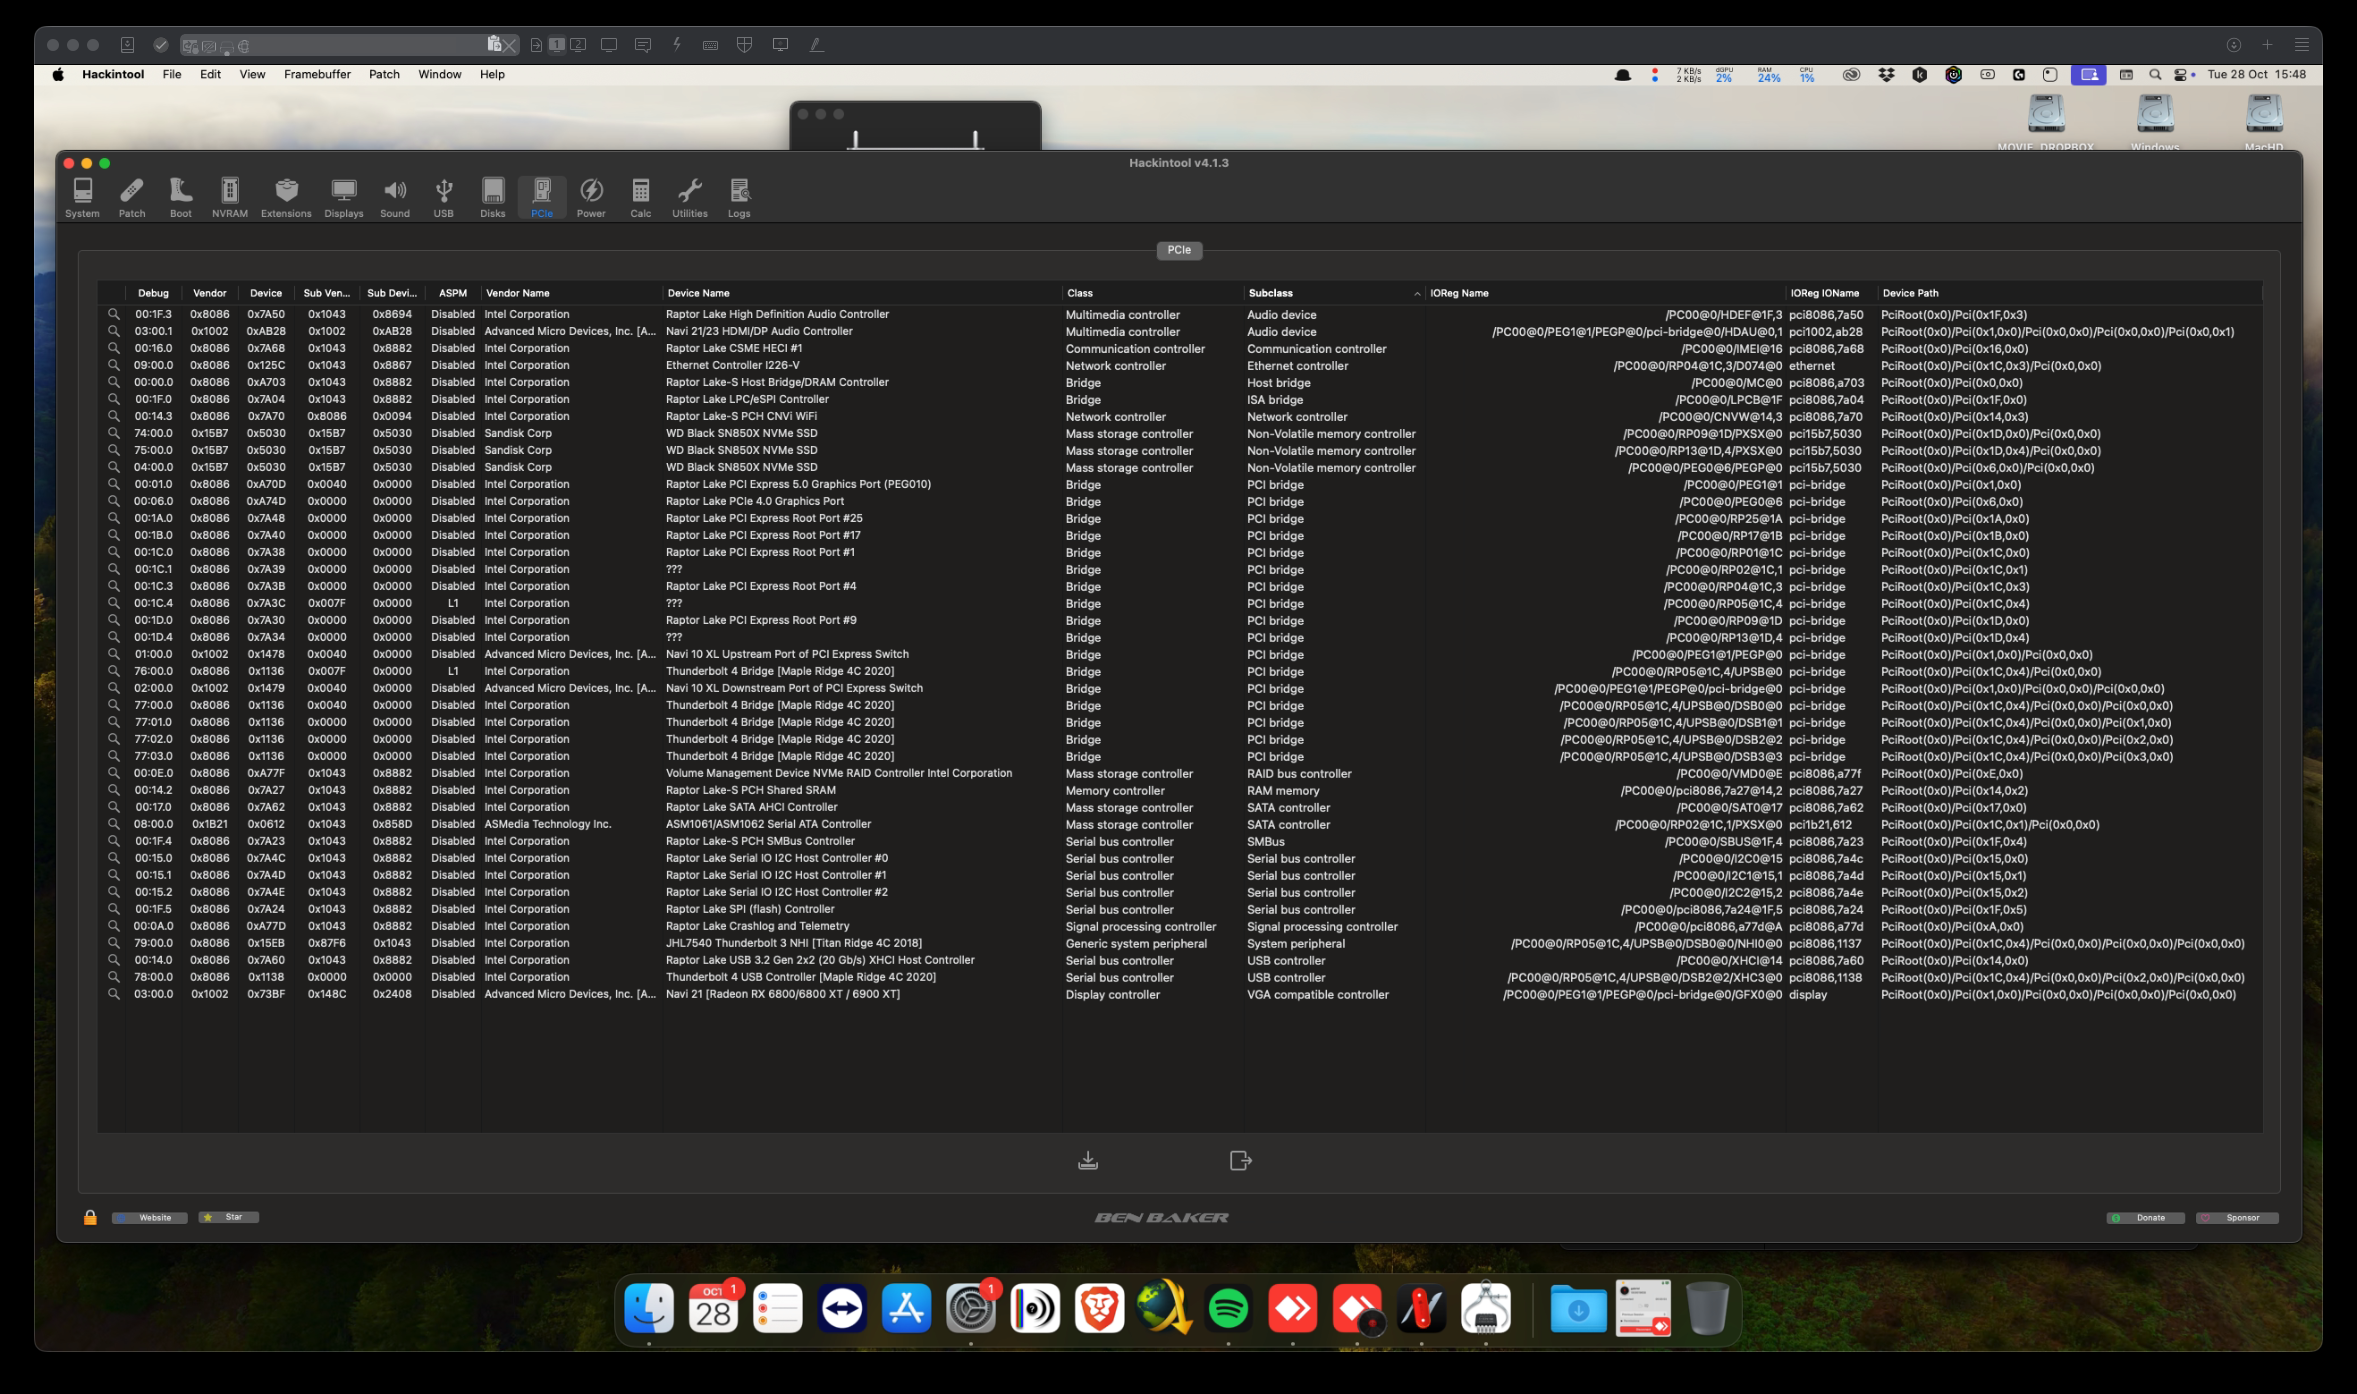Click magnifier icon for Raptor Lake HD Audio row
Screen dimensions: 2357x1394
click(x=114, y=314)
